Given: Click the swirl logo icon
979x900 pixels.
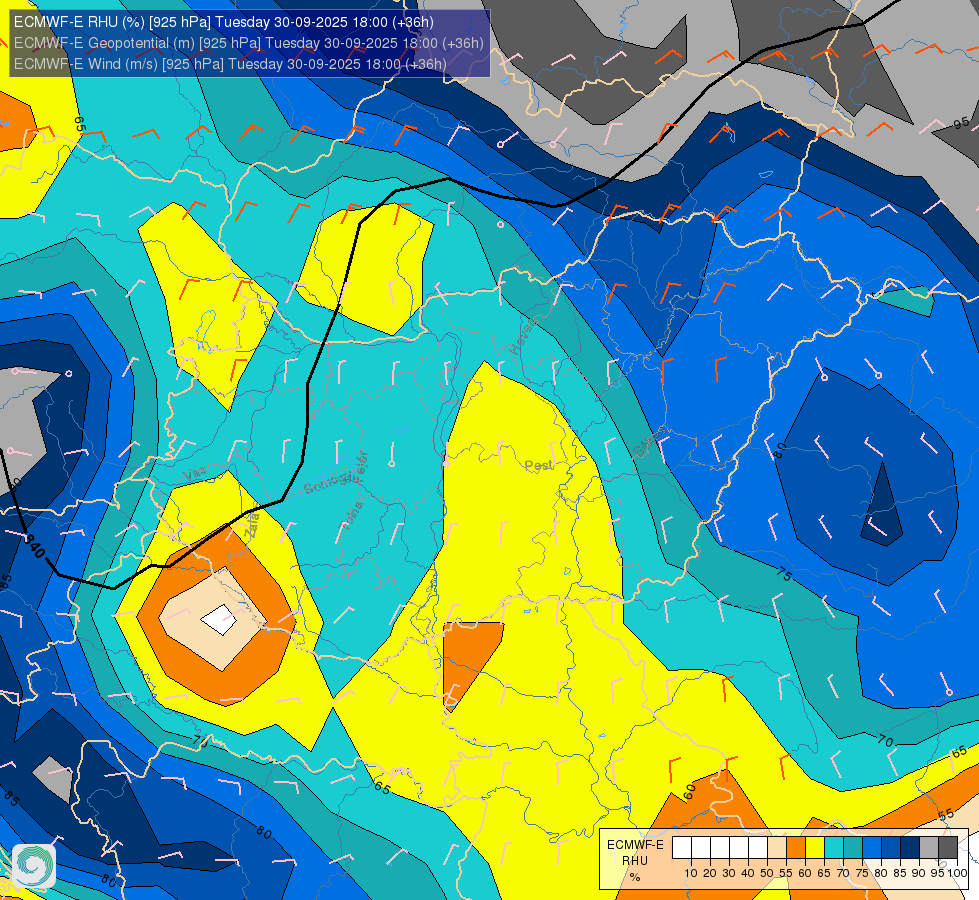Looking at the screenshot, I should pos(34,866).
